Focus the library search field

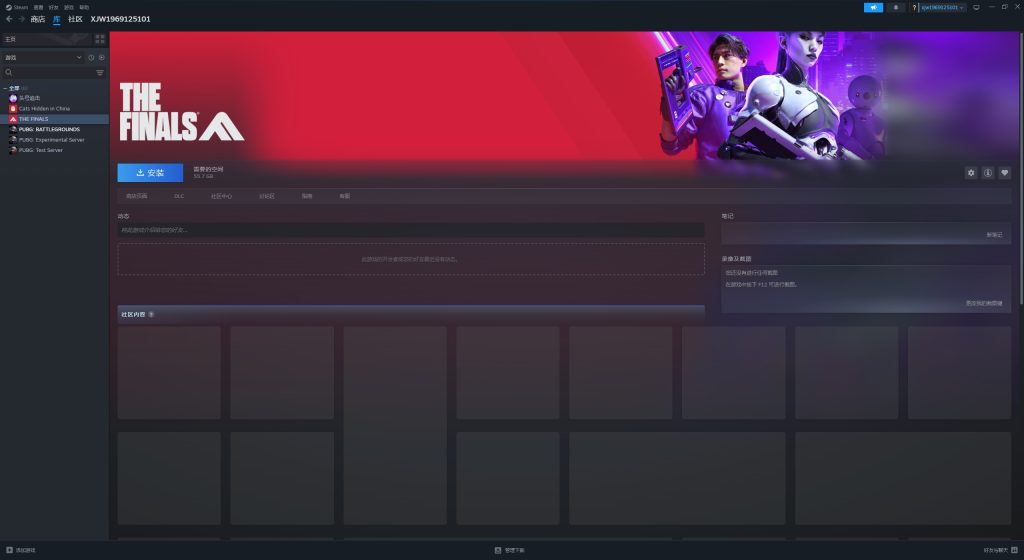click(x=48, y=72)
